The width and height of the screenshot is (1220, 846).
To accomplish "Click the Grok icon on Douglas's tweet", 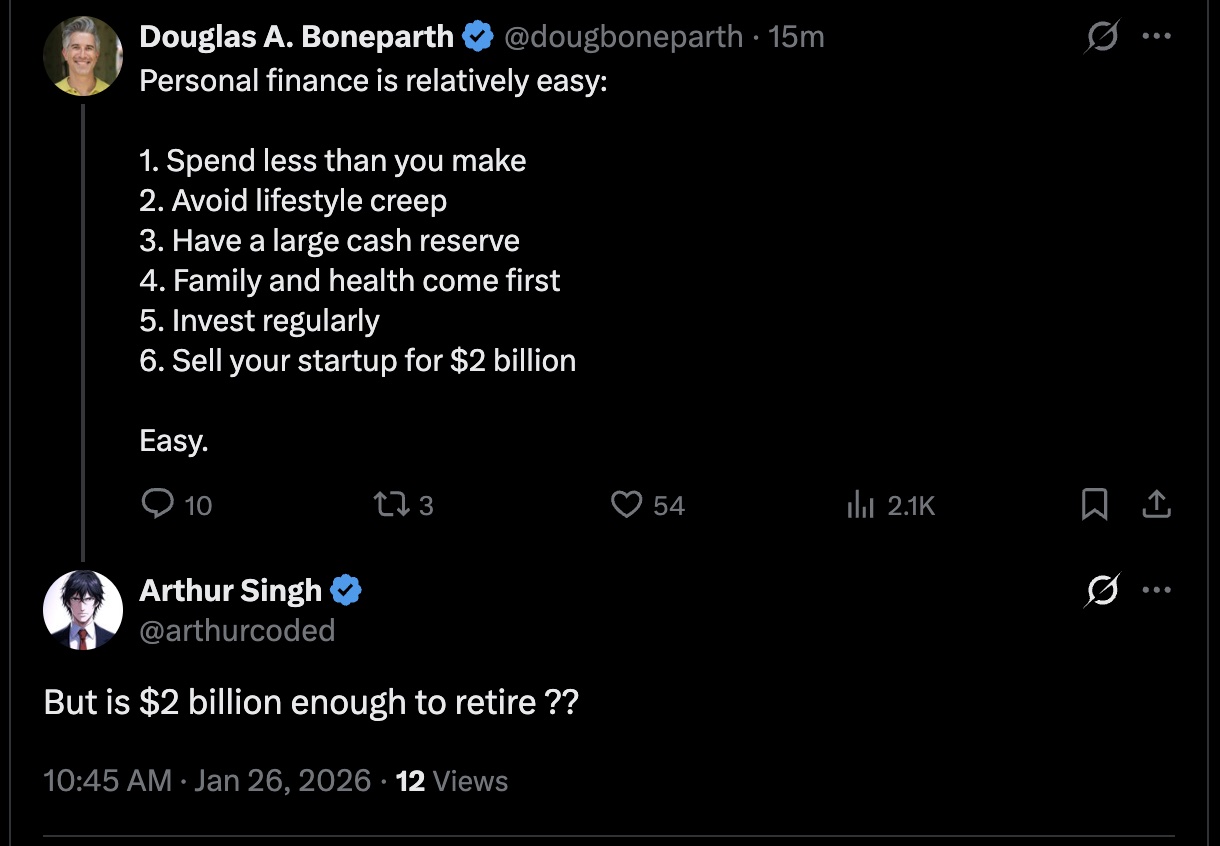I will coord(1102,37).
